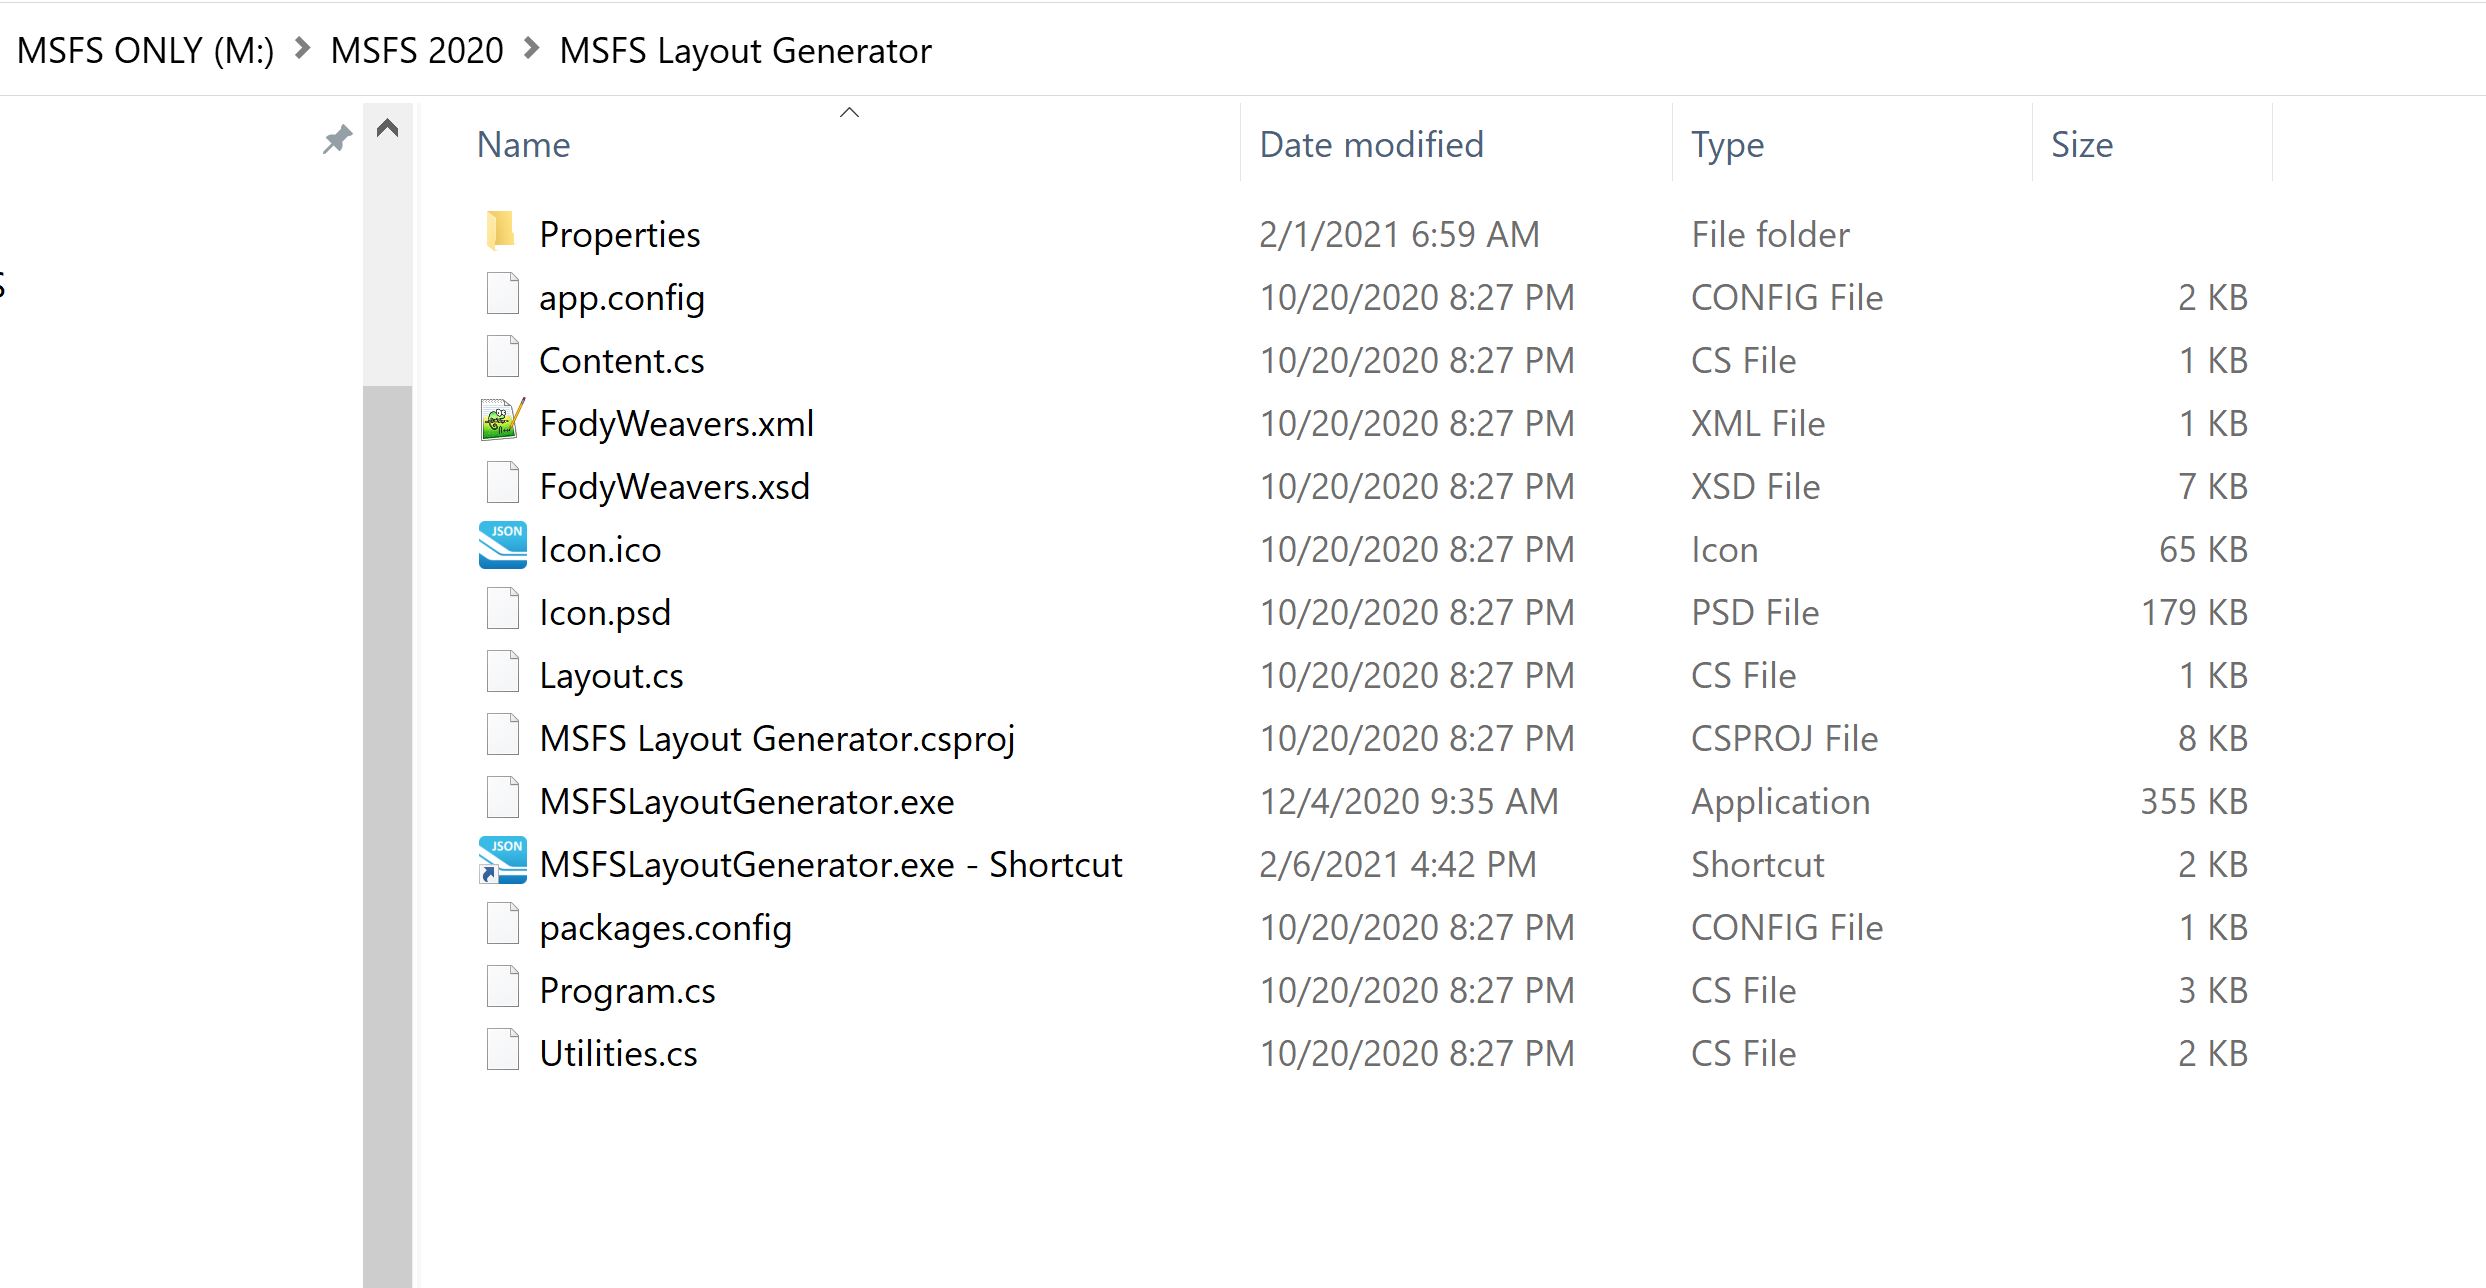Screen dimensions: 2486x1288
Task: Select the Utilities.cs file name
Action: [x=618, y=1054]
